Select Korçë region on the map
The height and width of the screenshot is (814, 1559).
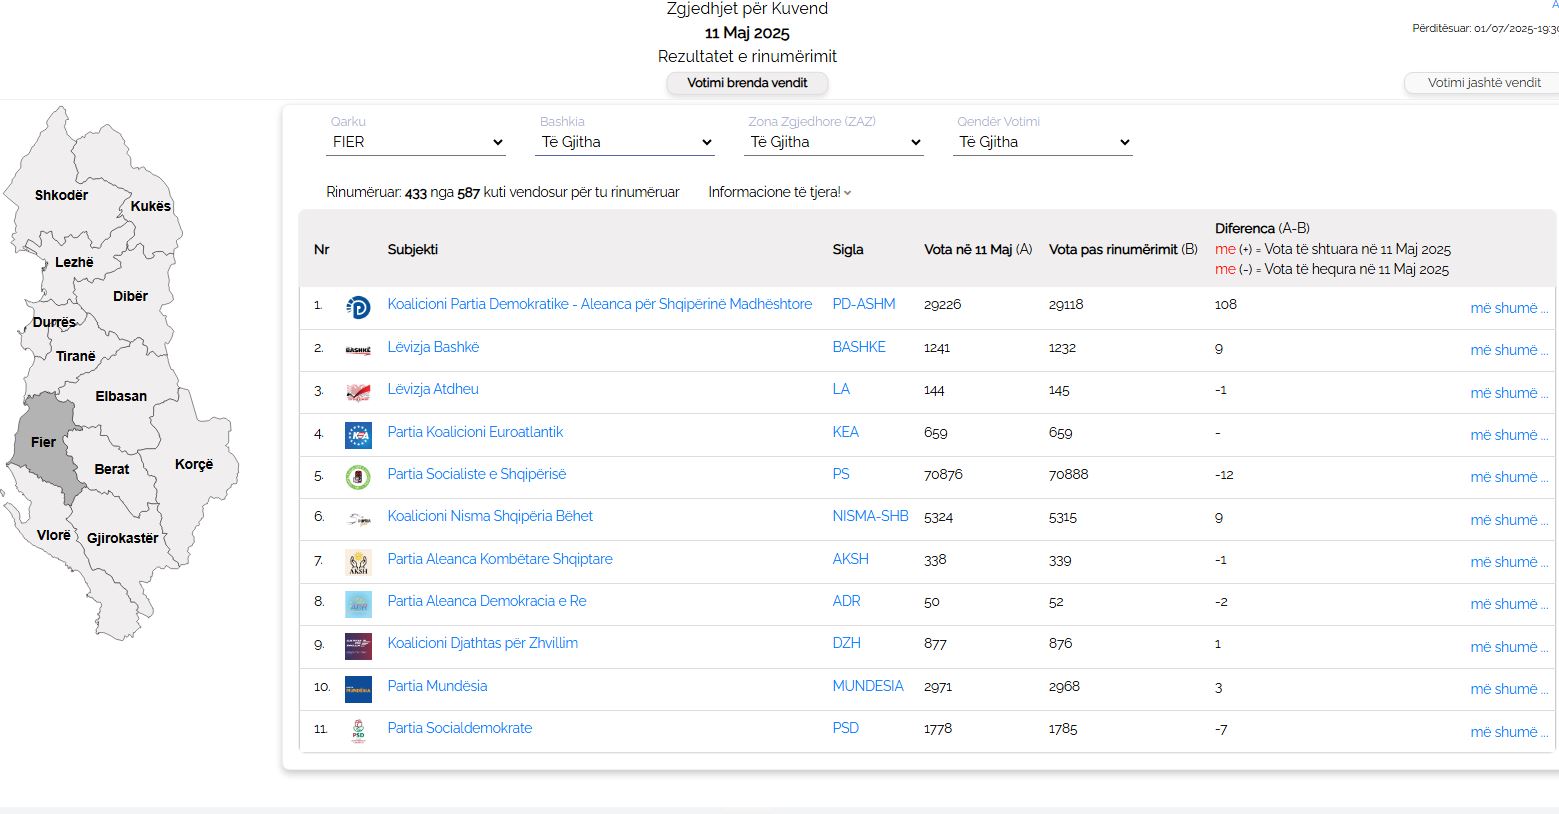click(194, 464)
